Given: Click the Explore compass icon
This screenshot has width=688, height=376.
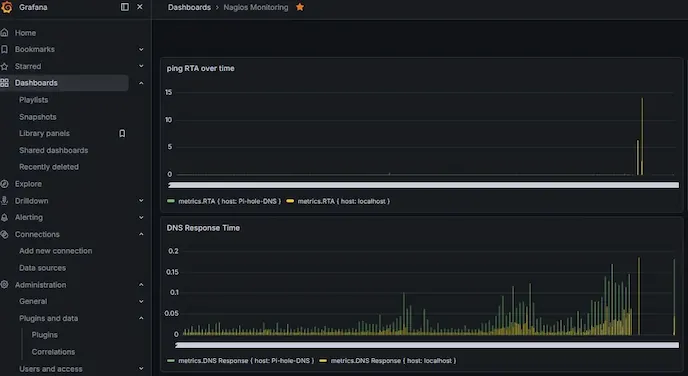Looking at the screenshot, I should (x=4, y=184).
